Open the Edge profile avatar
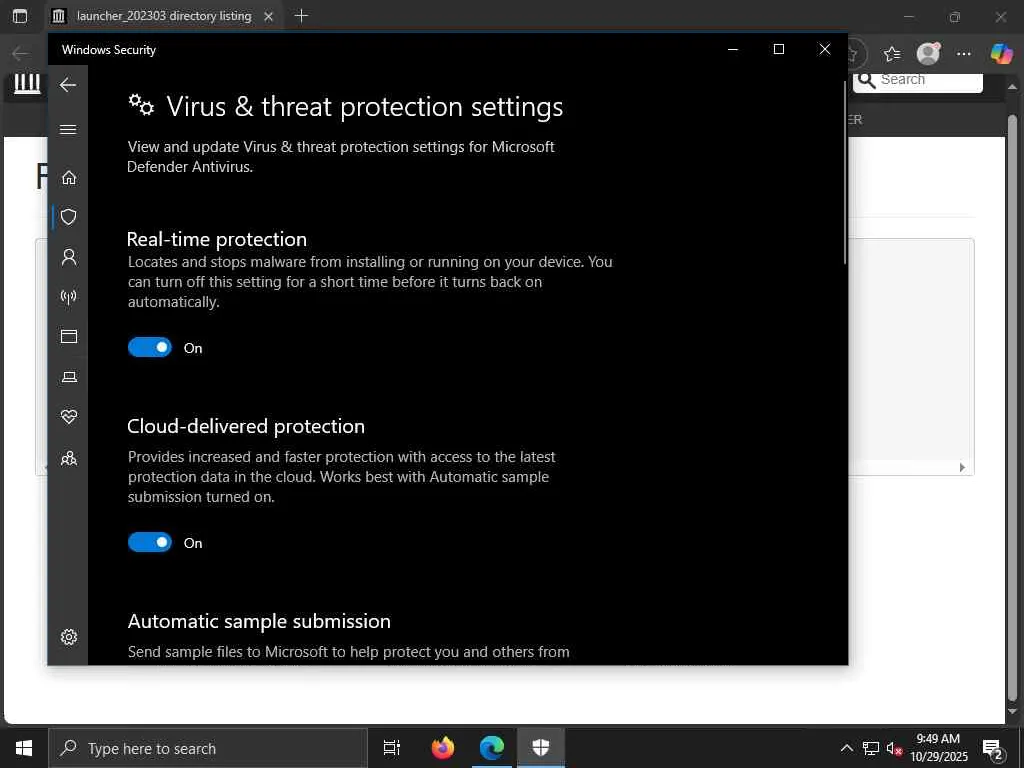1024x768 pixels. click(928, 54)
